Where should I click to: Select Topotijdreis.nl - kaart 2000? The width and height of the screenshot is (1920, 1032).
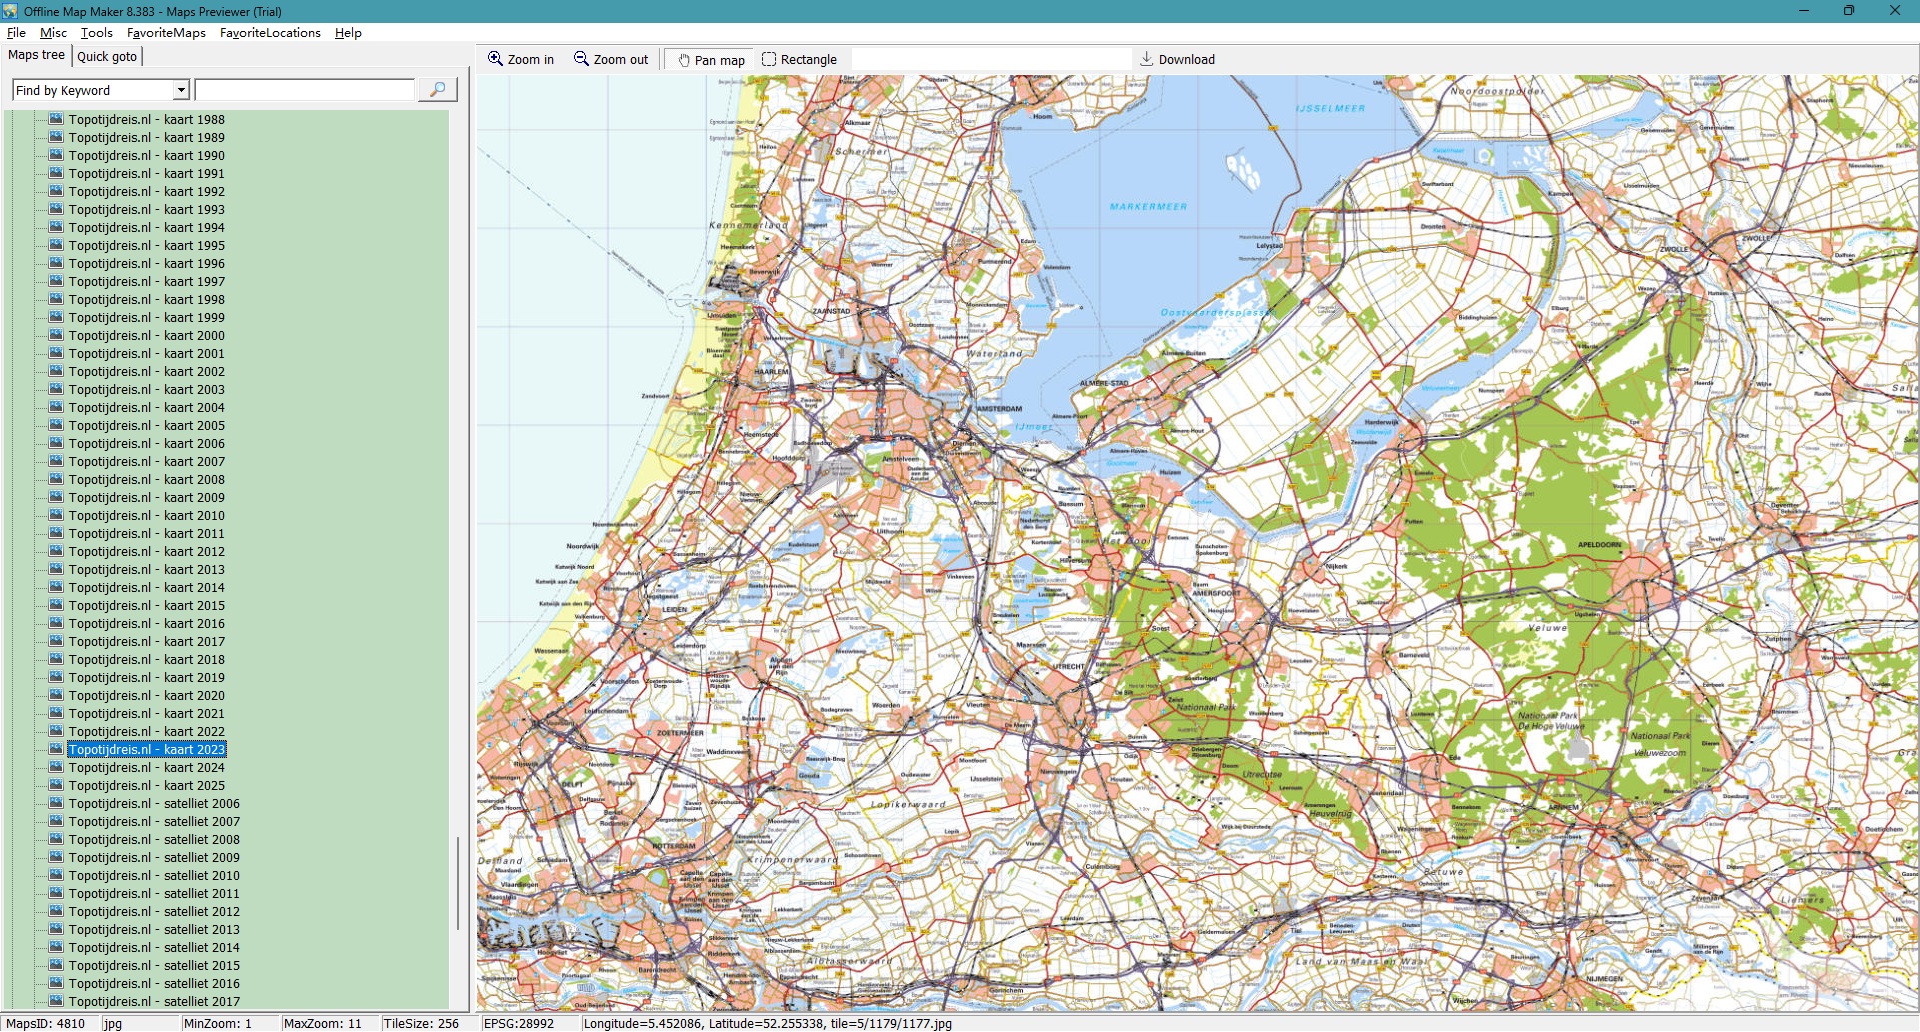coord(146,336)
